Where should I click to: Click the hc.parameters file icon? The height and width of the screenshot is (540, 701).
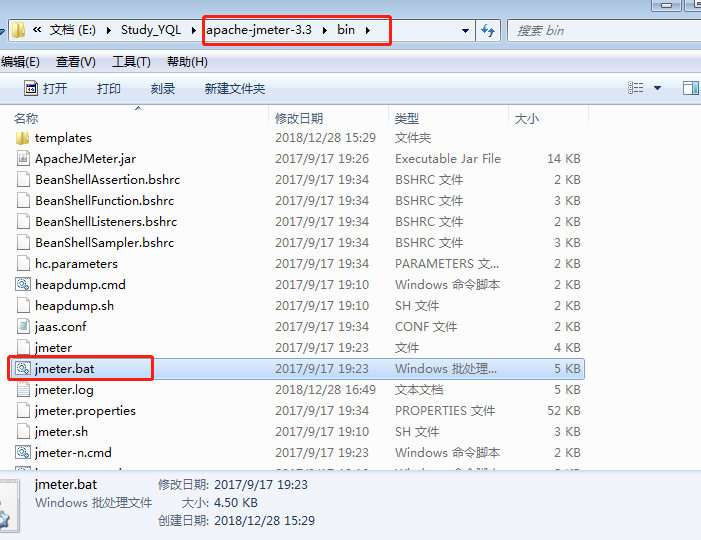pos(23,264)
